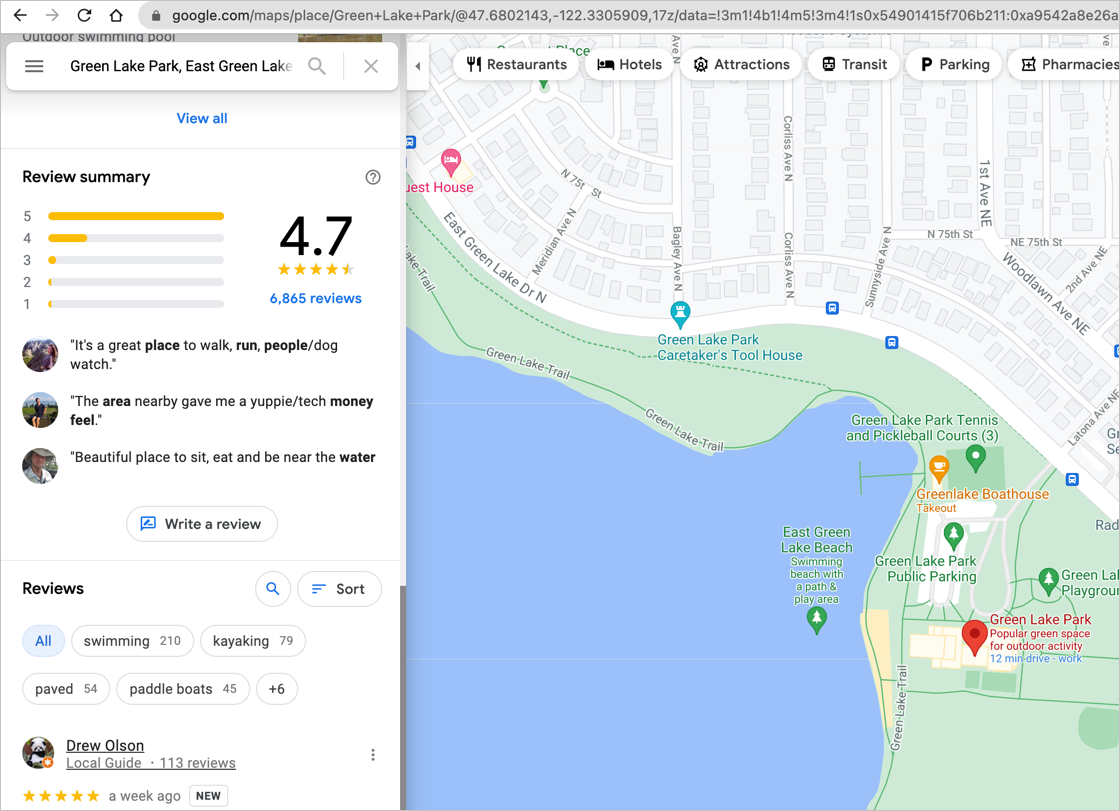Click the pink Guest House hotel pin
This screenshot has width=1120, height=811.
[x=451, y=162]
